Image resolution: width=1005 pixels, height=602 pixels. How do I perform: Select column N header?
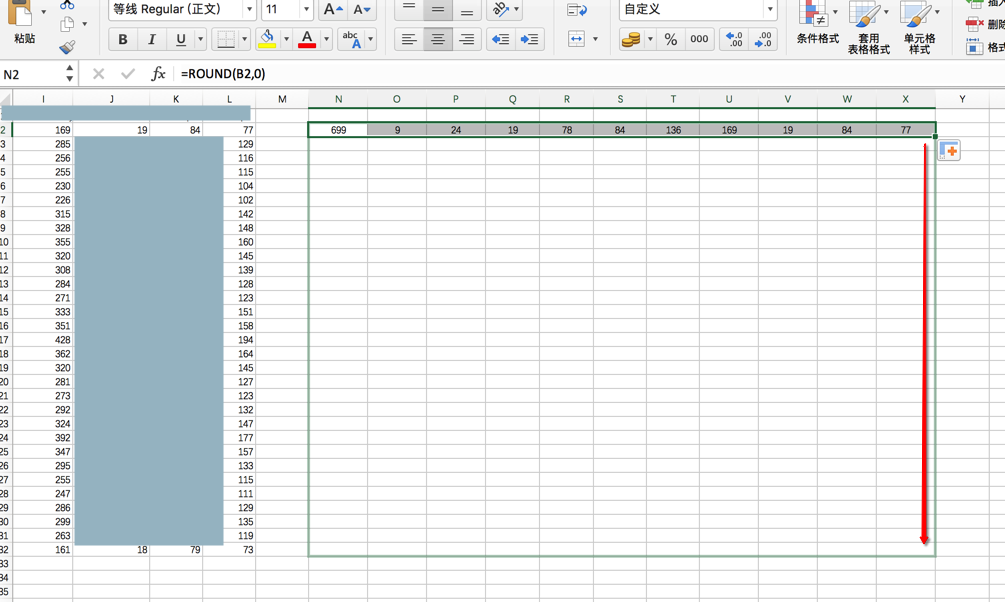pyautogui.click(x=338, y=99)
